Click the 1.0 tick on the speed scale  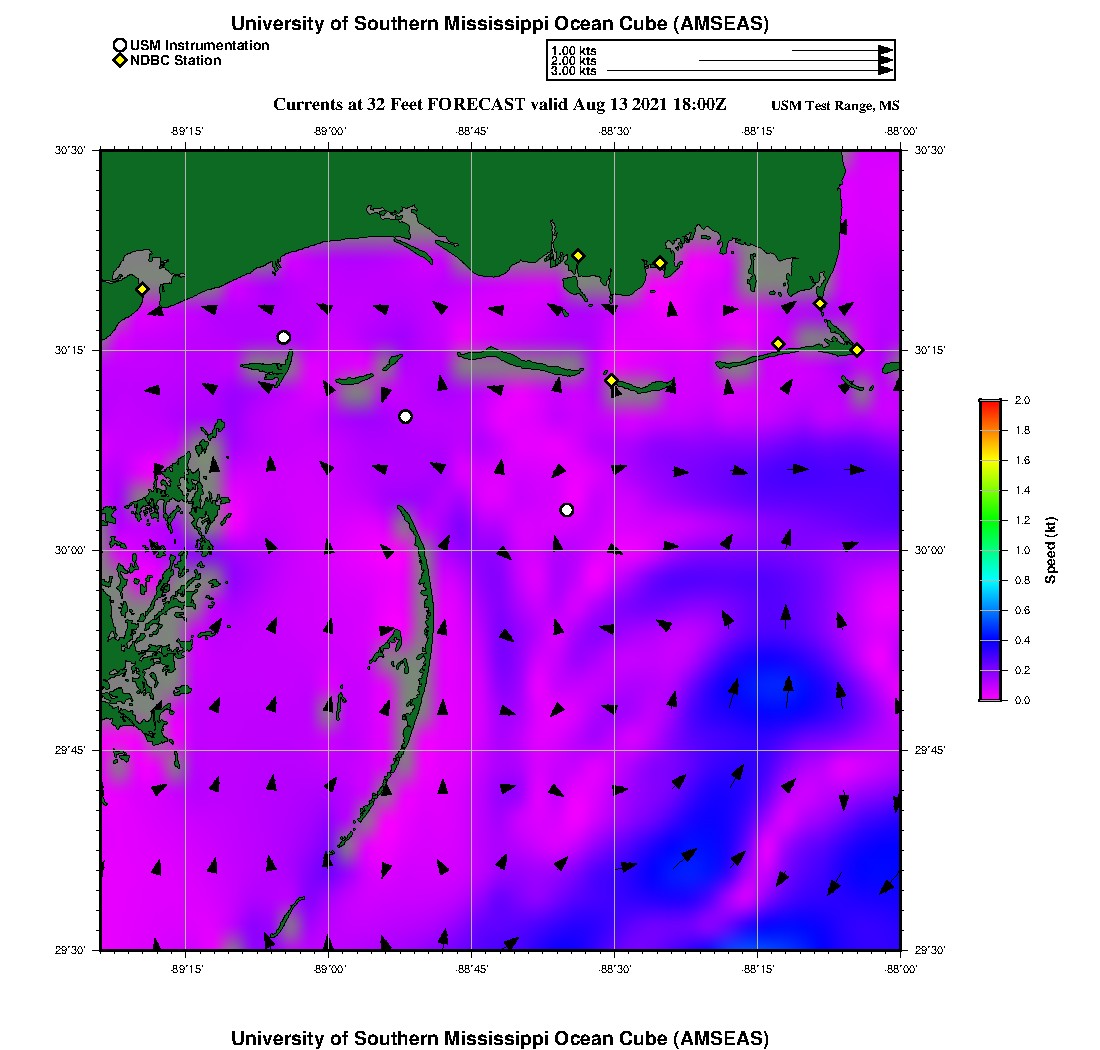point(1022,550)
